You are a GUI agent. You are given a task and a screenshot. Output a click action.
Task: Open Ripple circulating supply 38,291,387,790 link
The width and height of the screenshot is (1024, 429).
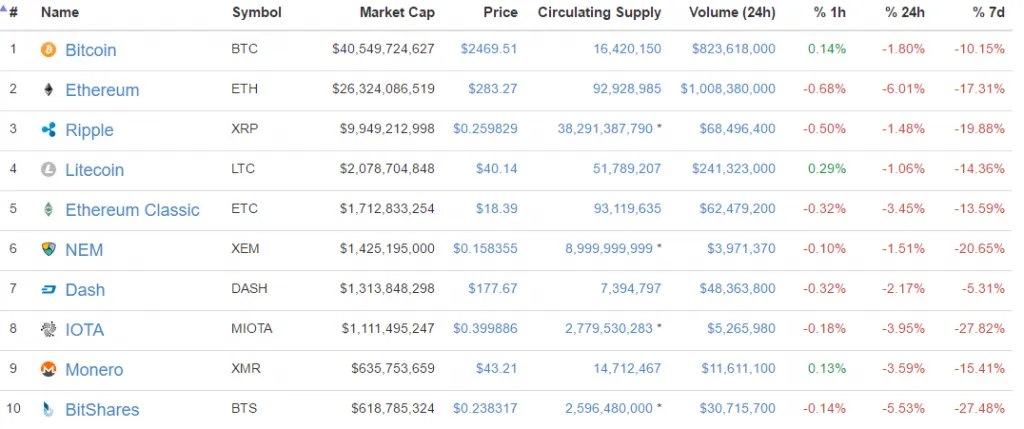(605, 129)
